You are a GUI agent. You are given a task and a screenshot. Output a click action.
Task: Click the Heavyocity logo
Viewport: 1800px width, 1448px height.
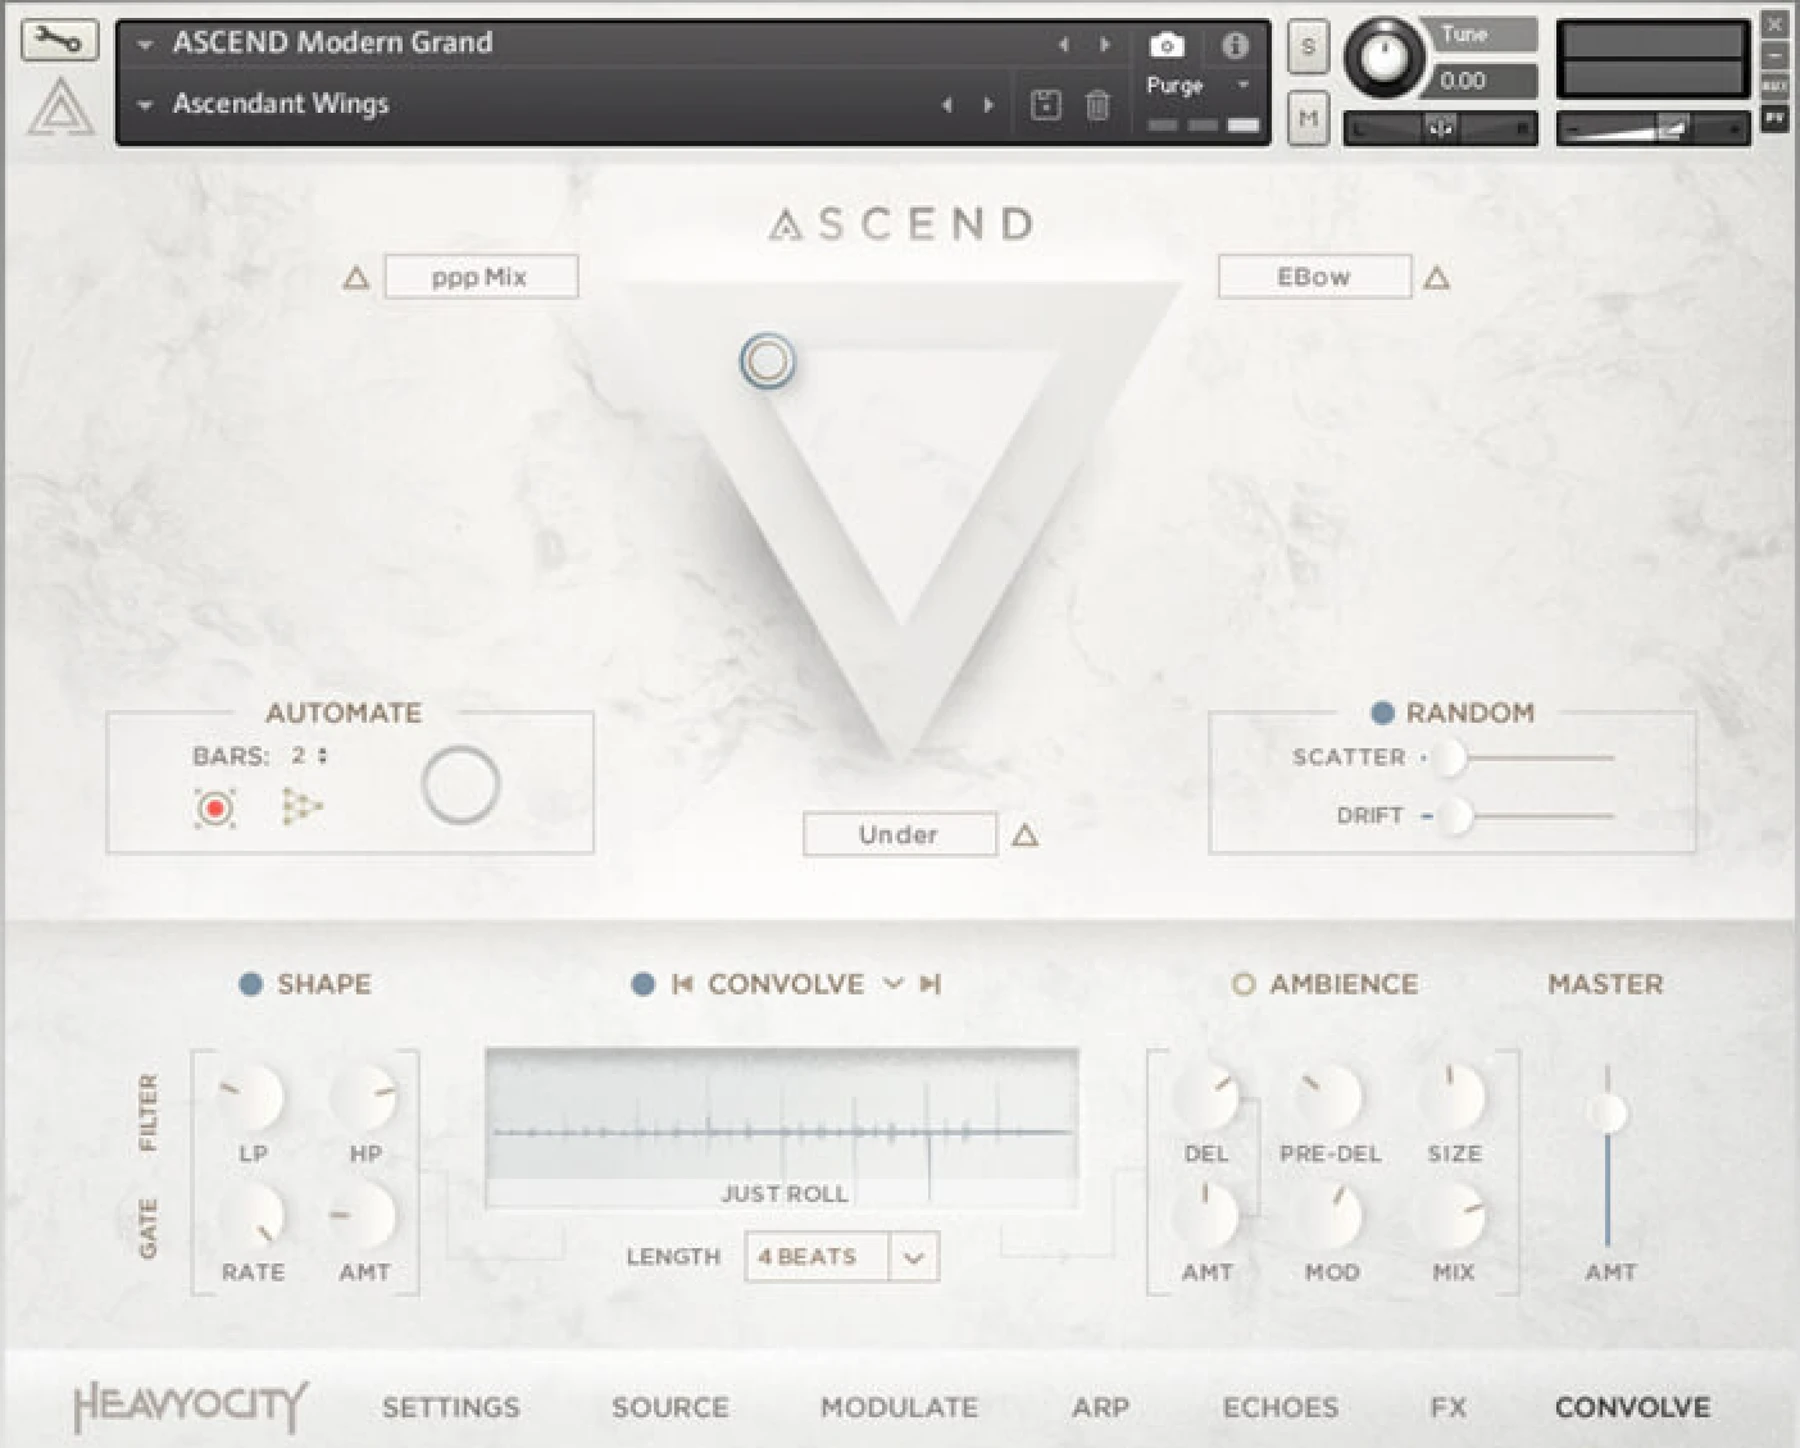tap(191, 1407)
